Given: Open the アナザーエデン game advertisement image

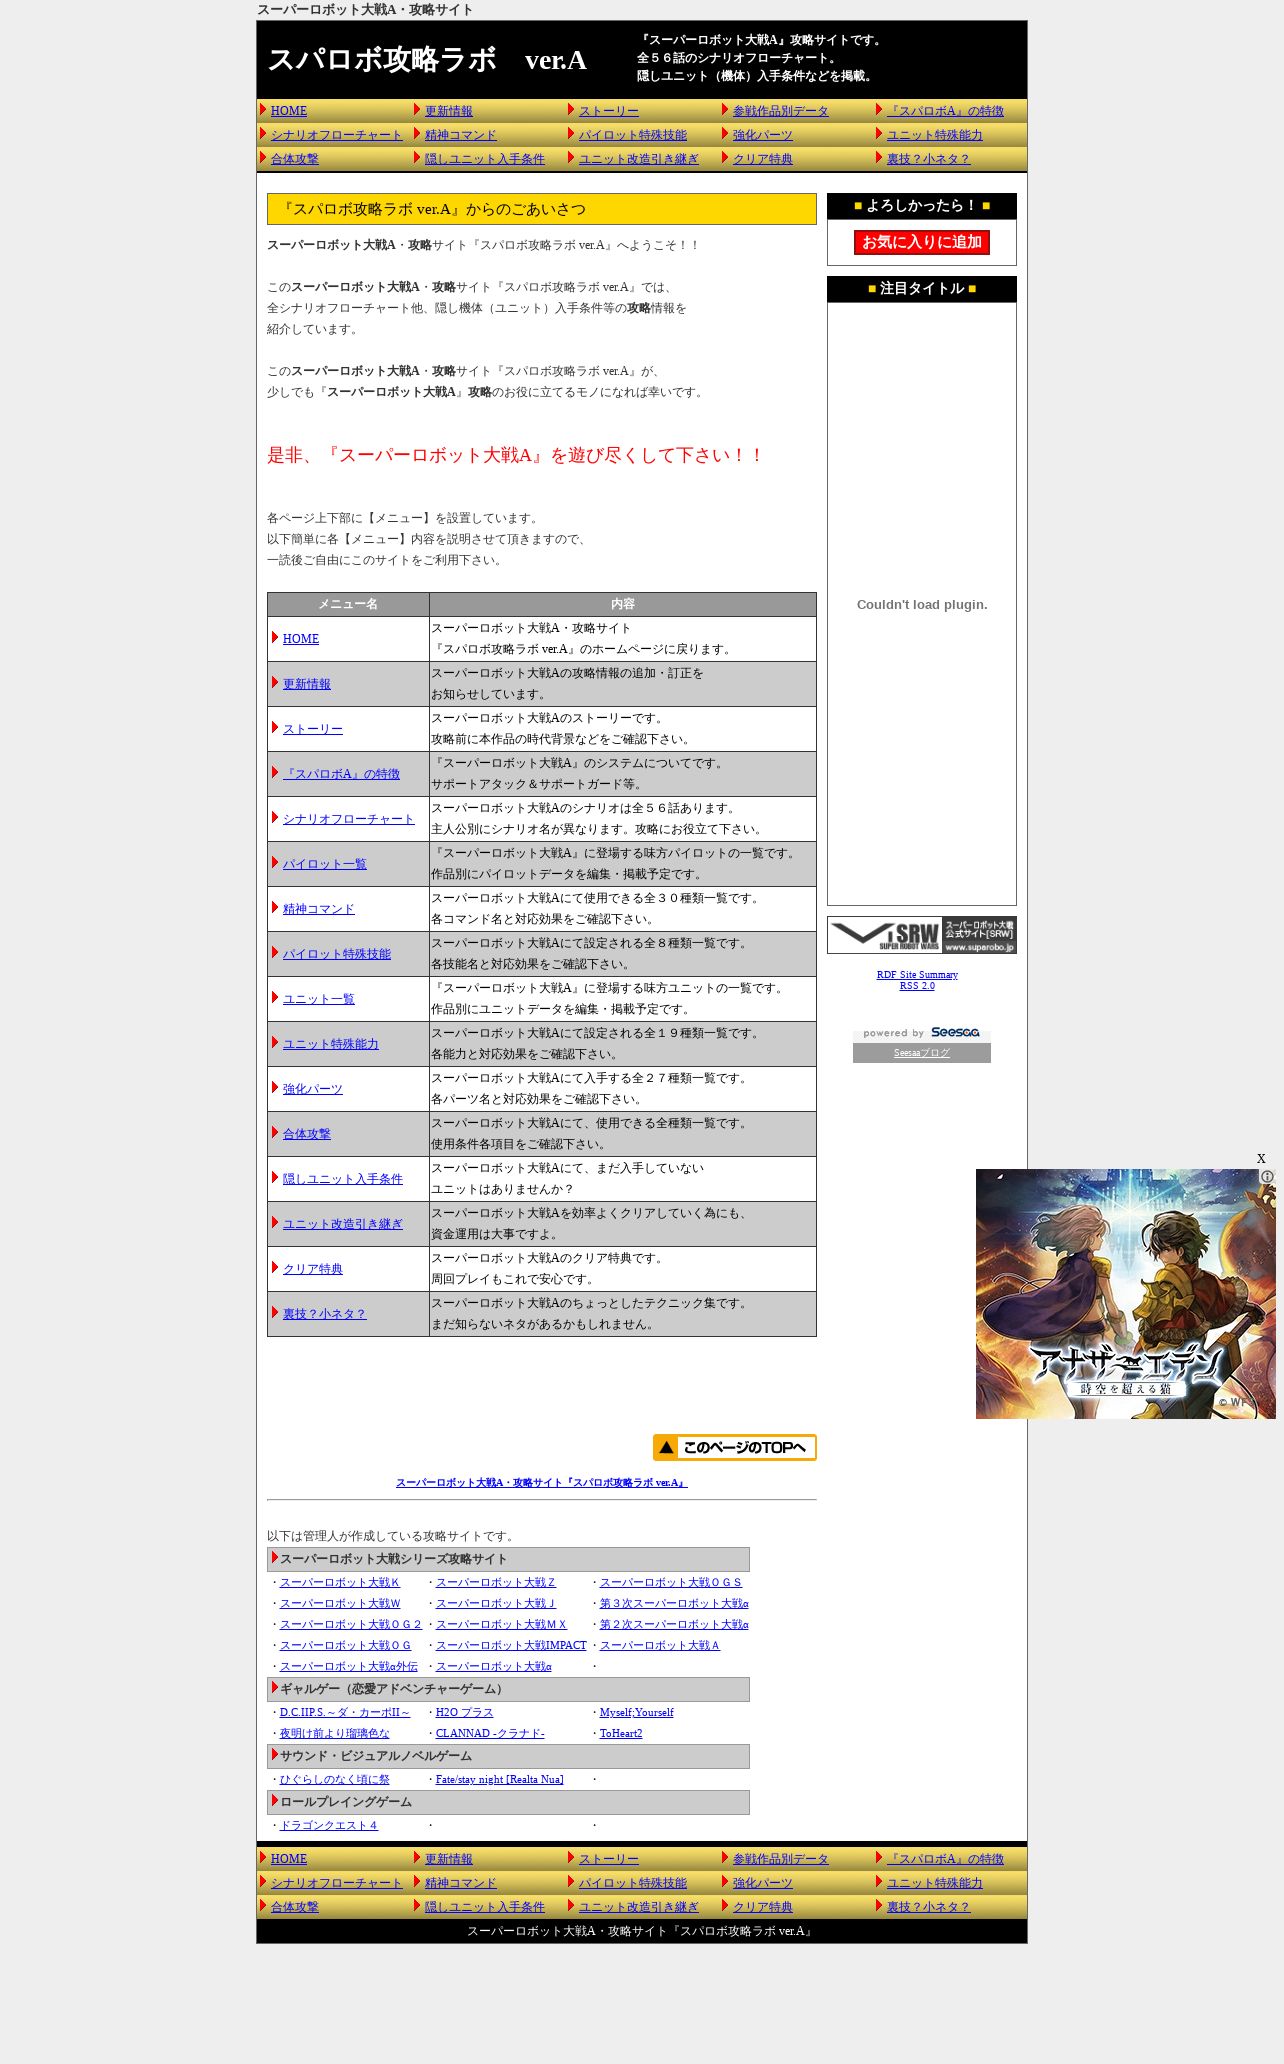Looking at the screenshot, I should click(1125, 1294).
